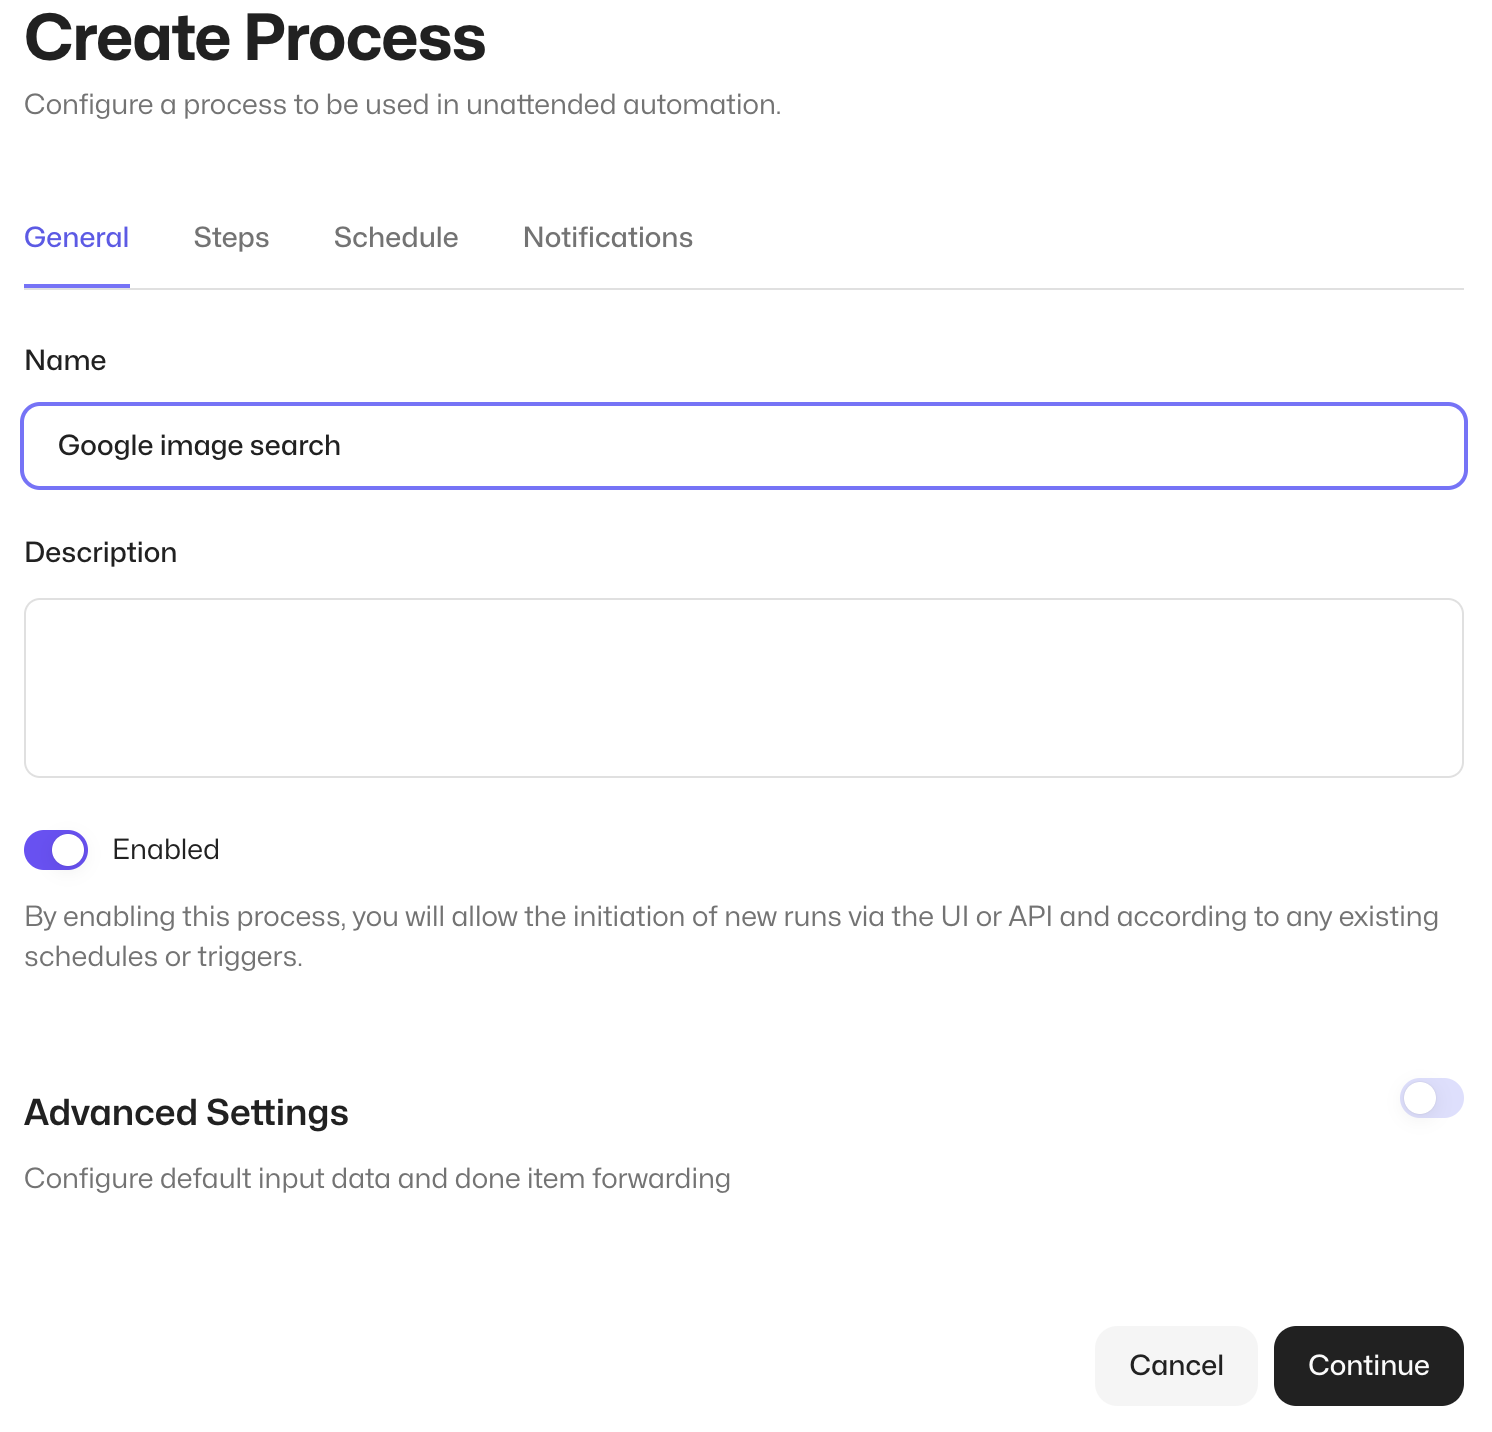
Task: Click the 'Configure a process to be used' subtitle
Action: pos(402,105)
